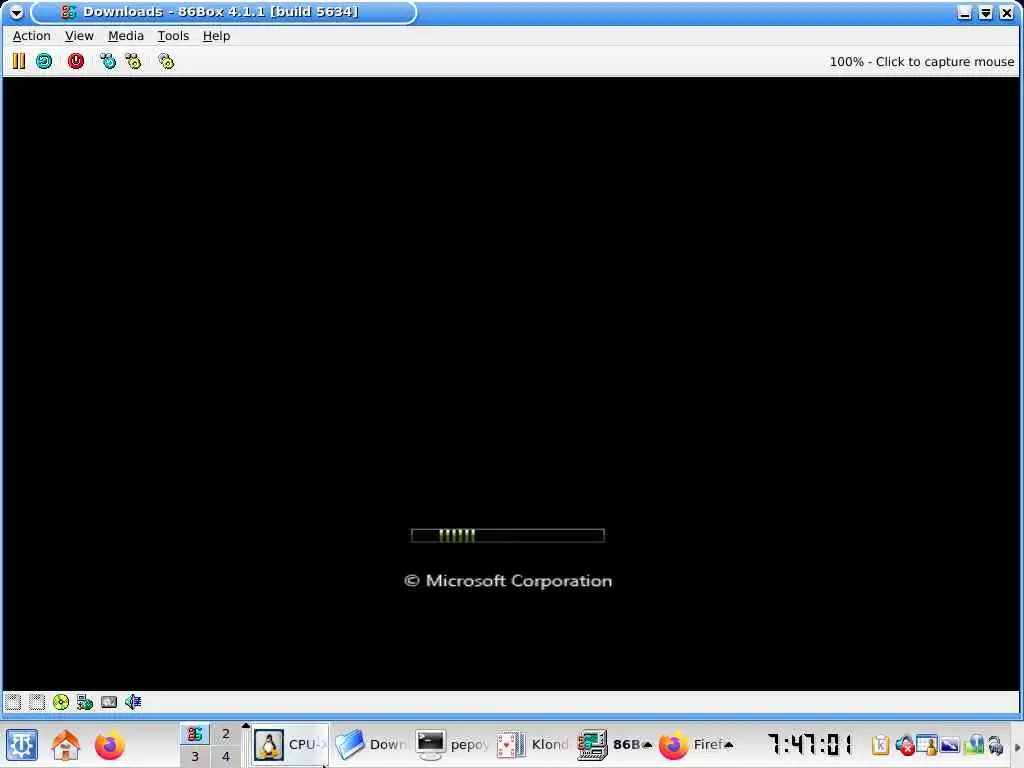Screen dimensions: 1024x768
Task: Switch to the pepoy terminal taskbar window
Action: click(x=452, y=745)
